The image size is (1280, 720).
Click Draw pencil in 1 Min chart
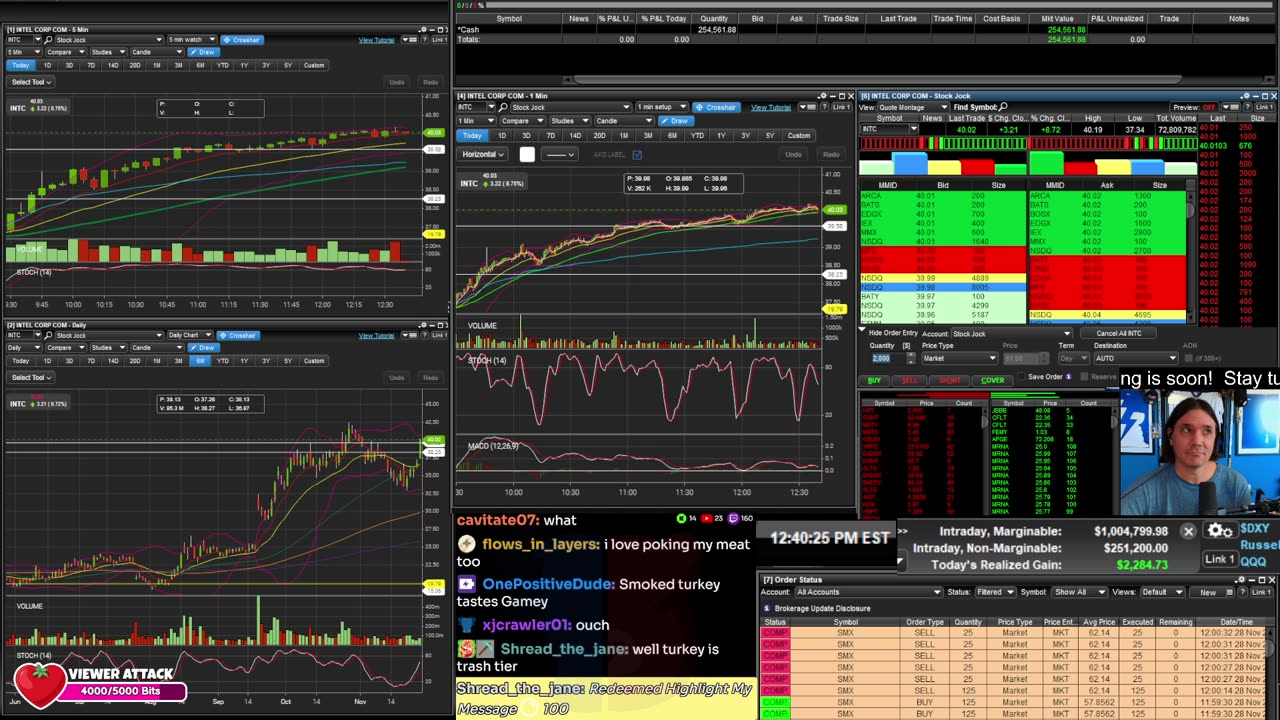676,121
